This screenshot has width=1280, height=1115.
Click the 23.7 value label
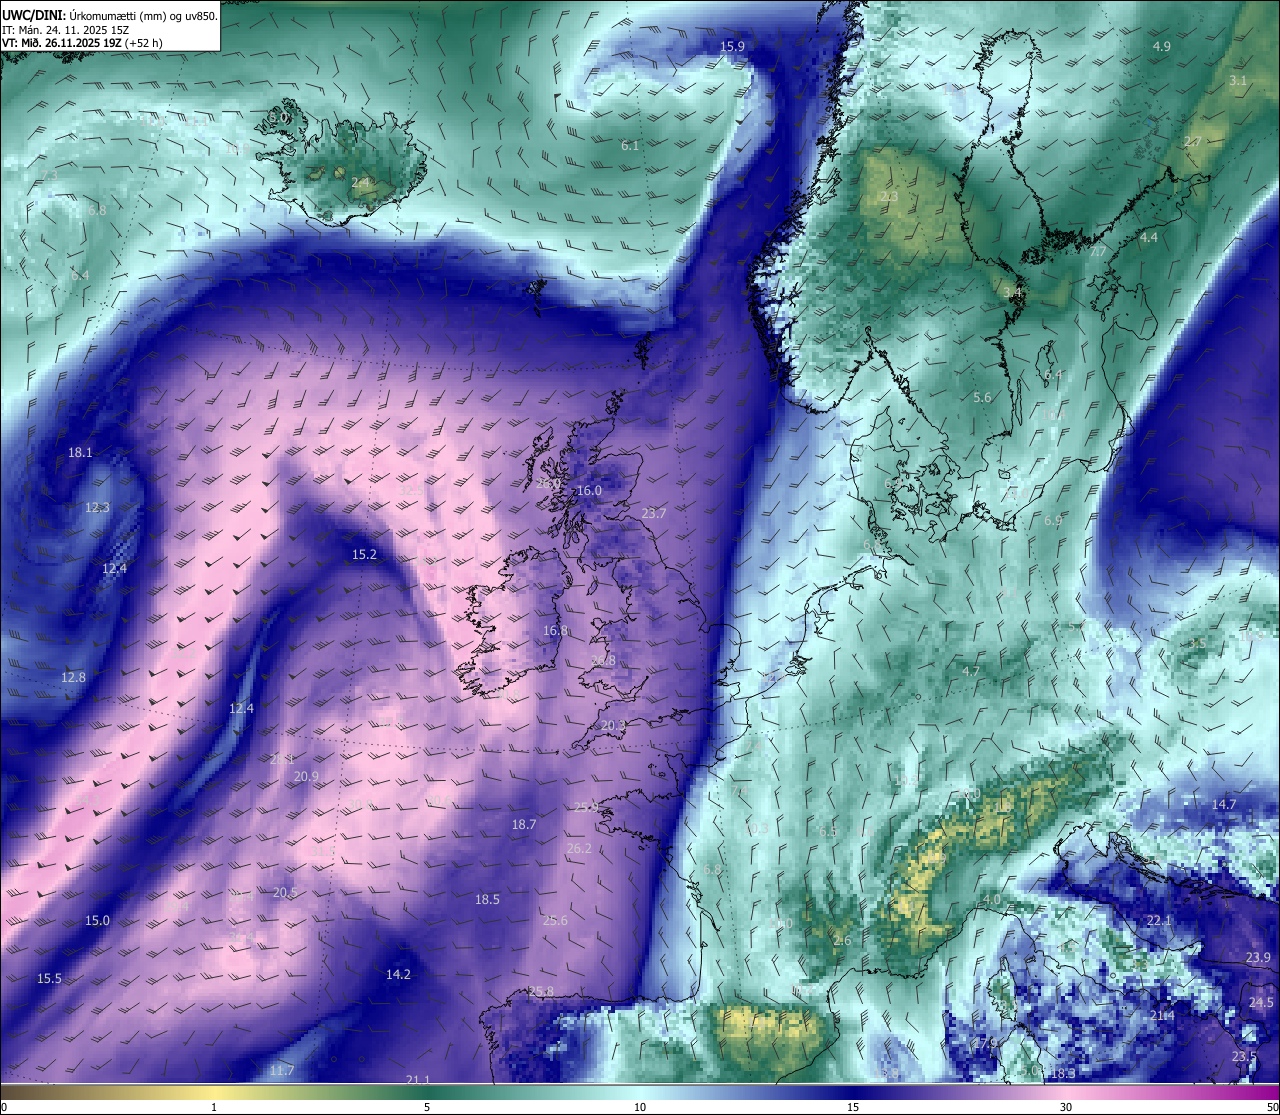click(x=654, y=514)
